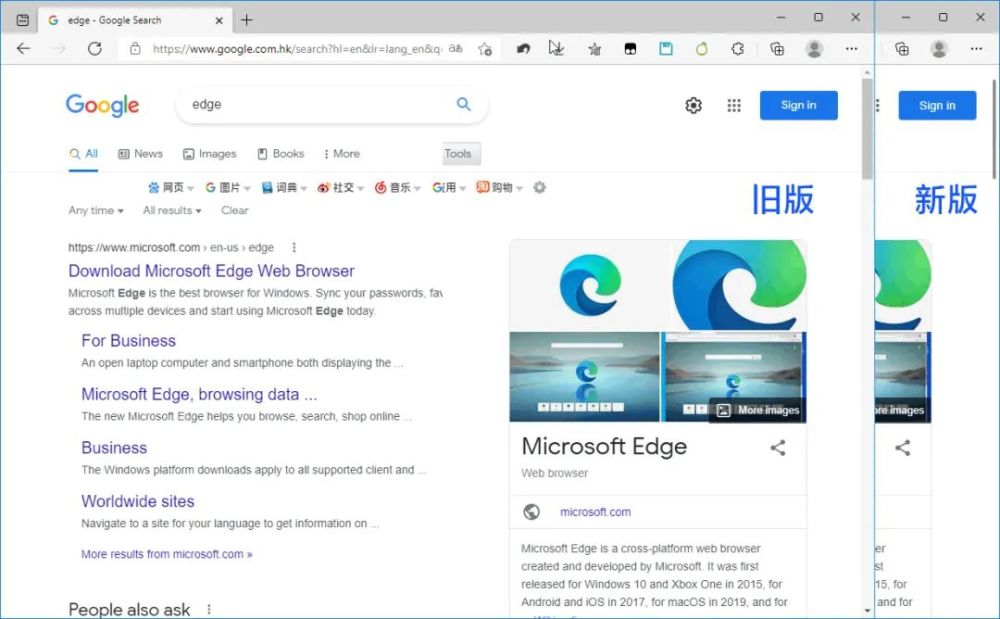The width and height of the screenshot is (1000, 619).
Task: Click the teal floppy-disk extension icon
Action: 666,48
